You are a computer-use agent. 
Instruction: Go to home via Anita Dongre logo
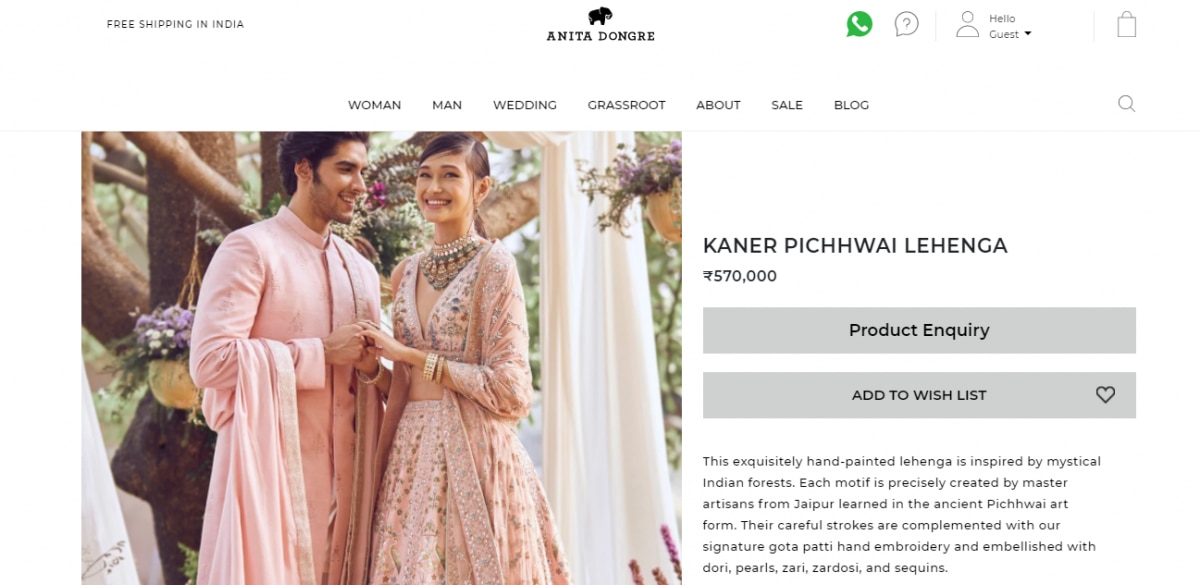pyautogui.click(x=600, y=24)
